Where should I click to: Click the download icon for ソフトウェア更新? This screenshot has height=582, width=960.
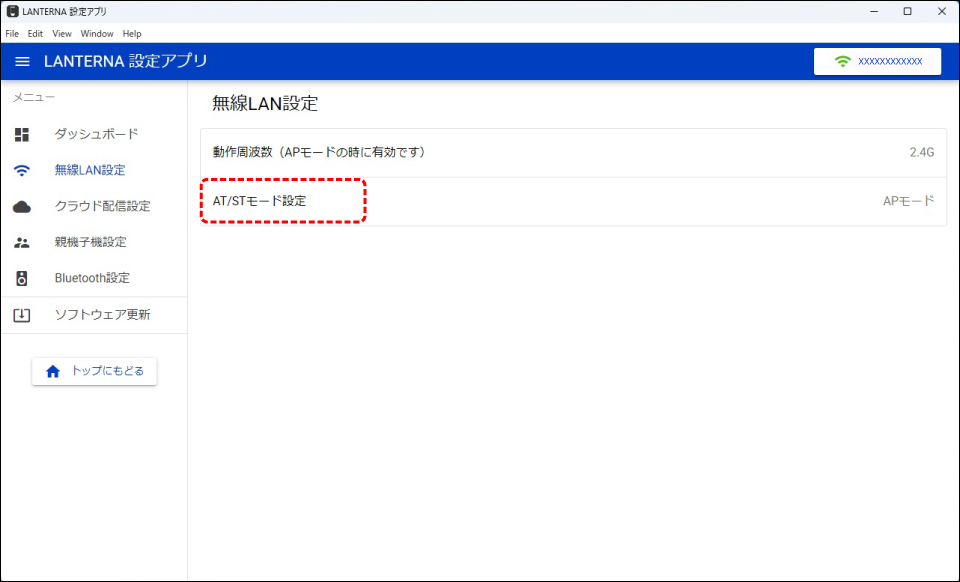(22, 315)
